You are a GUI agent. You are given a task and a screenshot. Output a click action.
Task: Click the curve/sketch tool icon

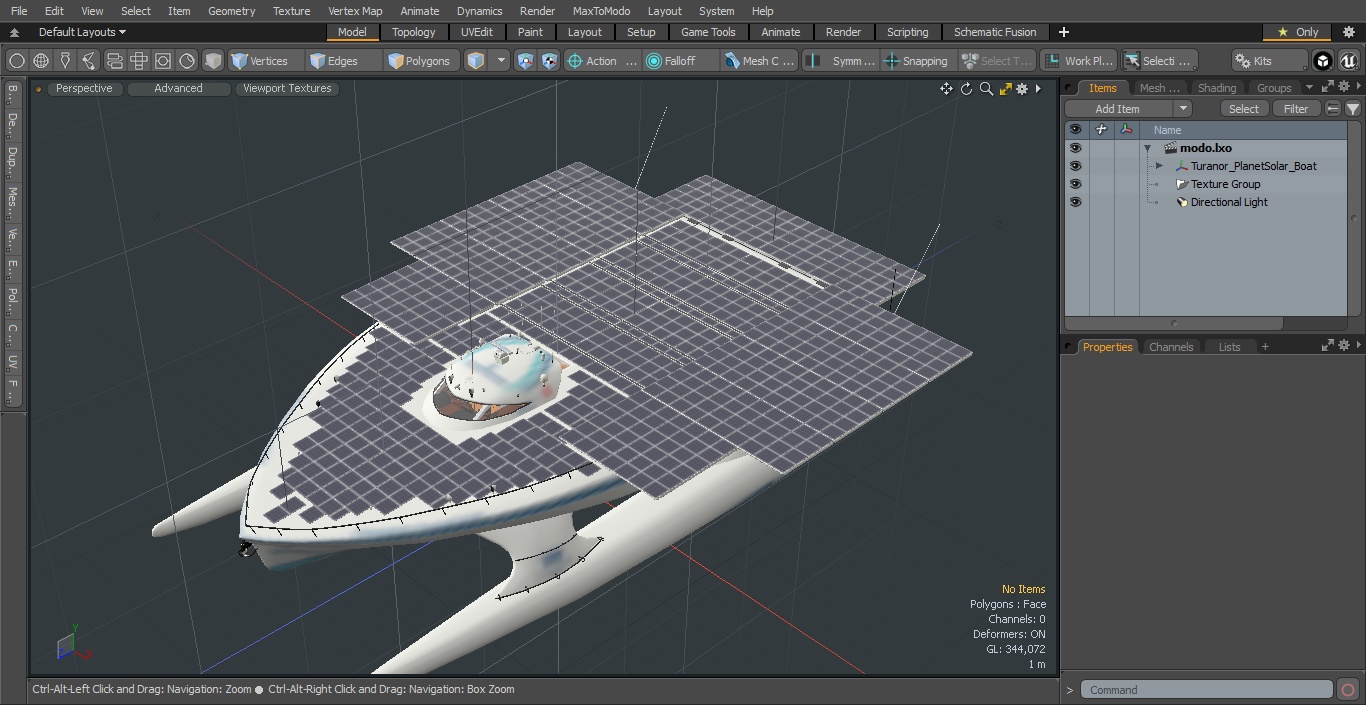(89, 61)
